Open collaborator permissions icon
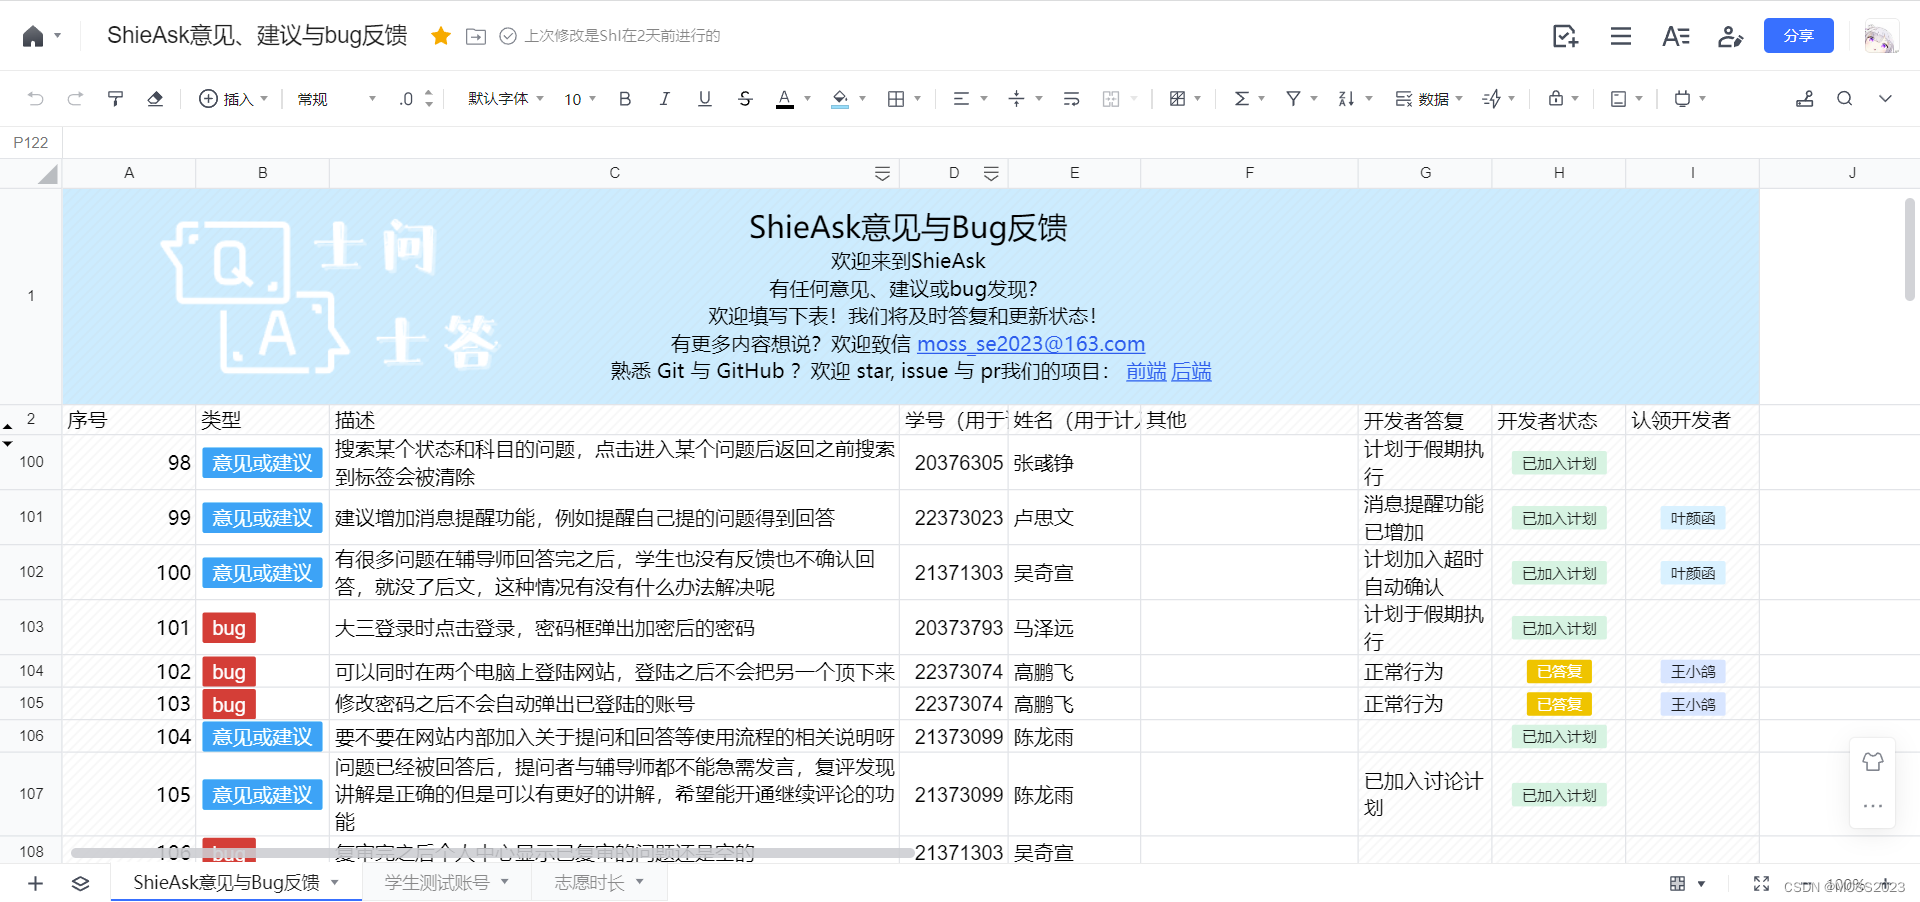1920x902 pixels. pos(1730,36)
